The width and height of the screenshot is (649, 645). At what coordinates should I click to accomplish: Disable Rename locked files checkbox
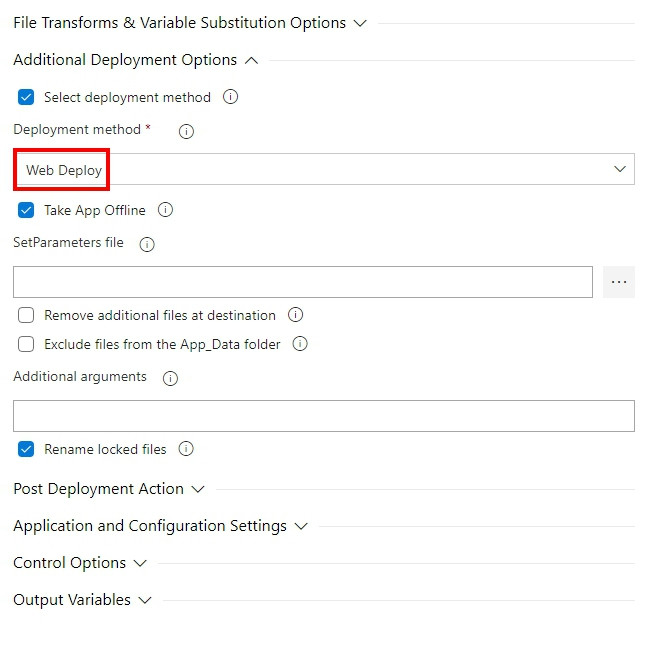coord(26,449)
